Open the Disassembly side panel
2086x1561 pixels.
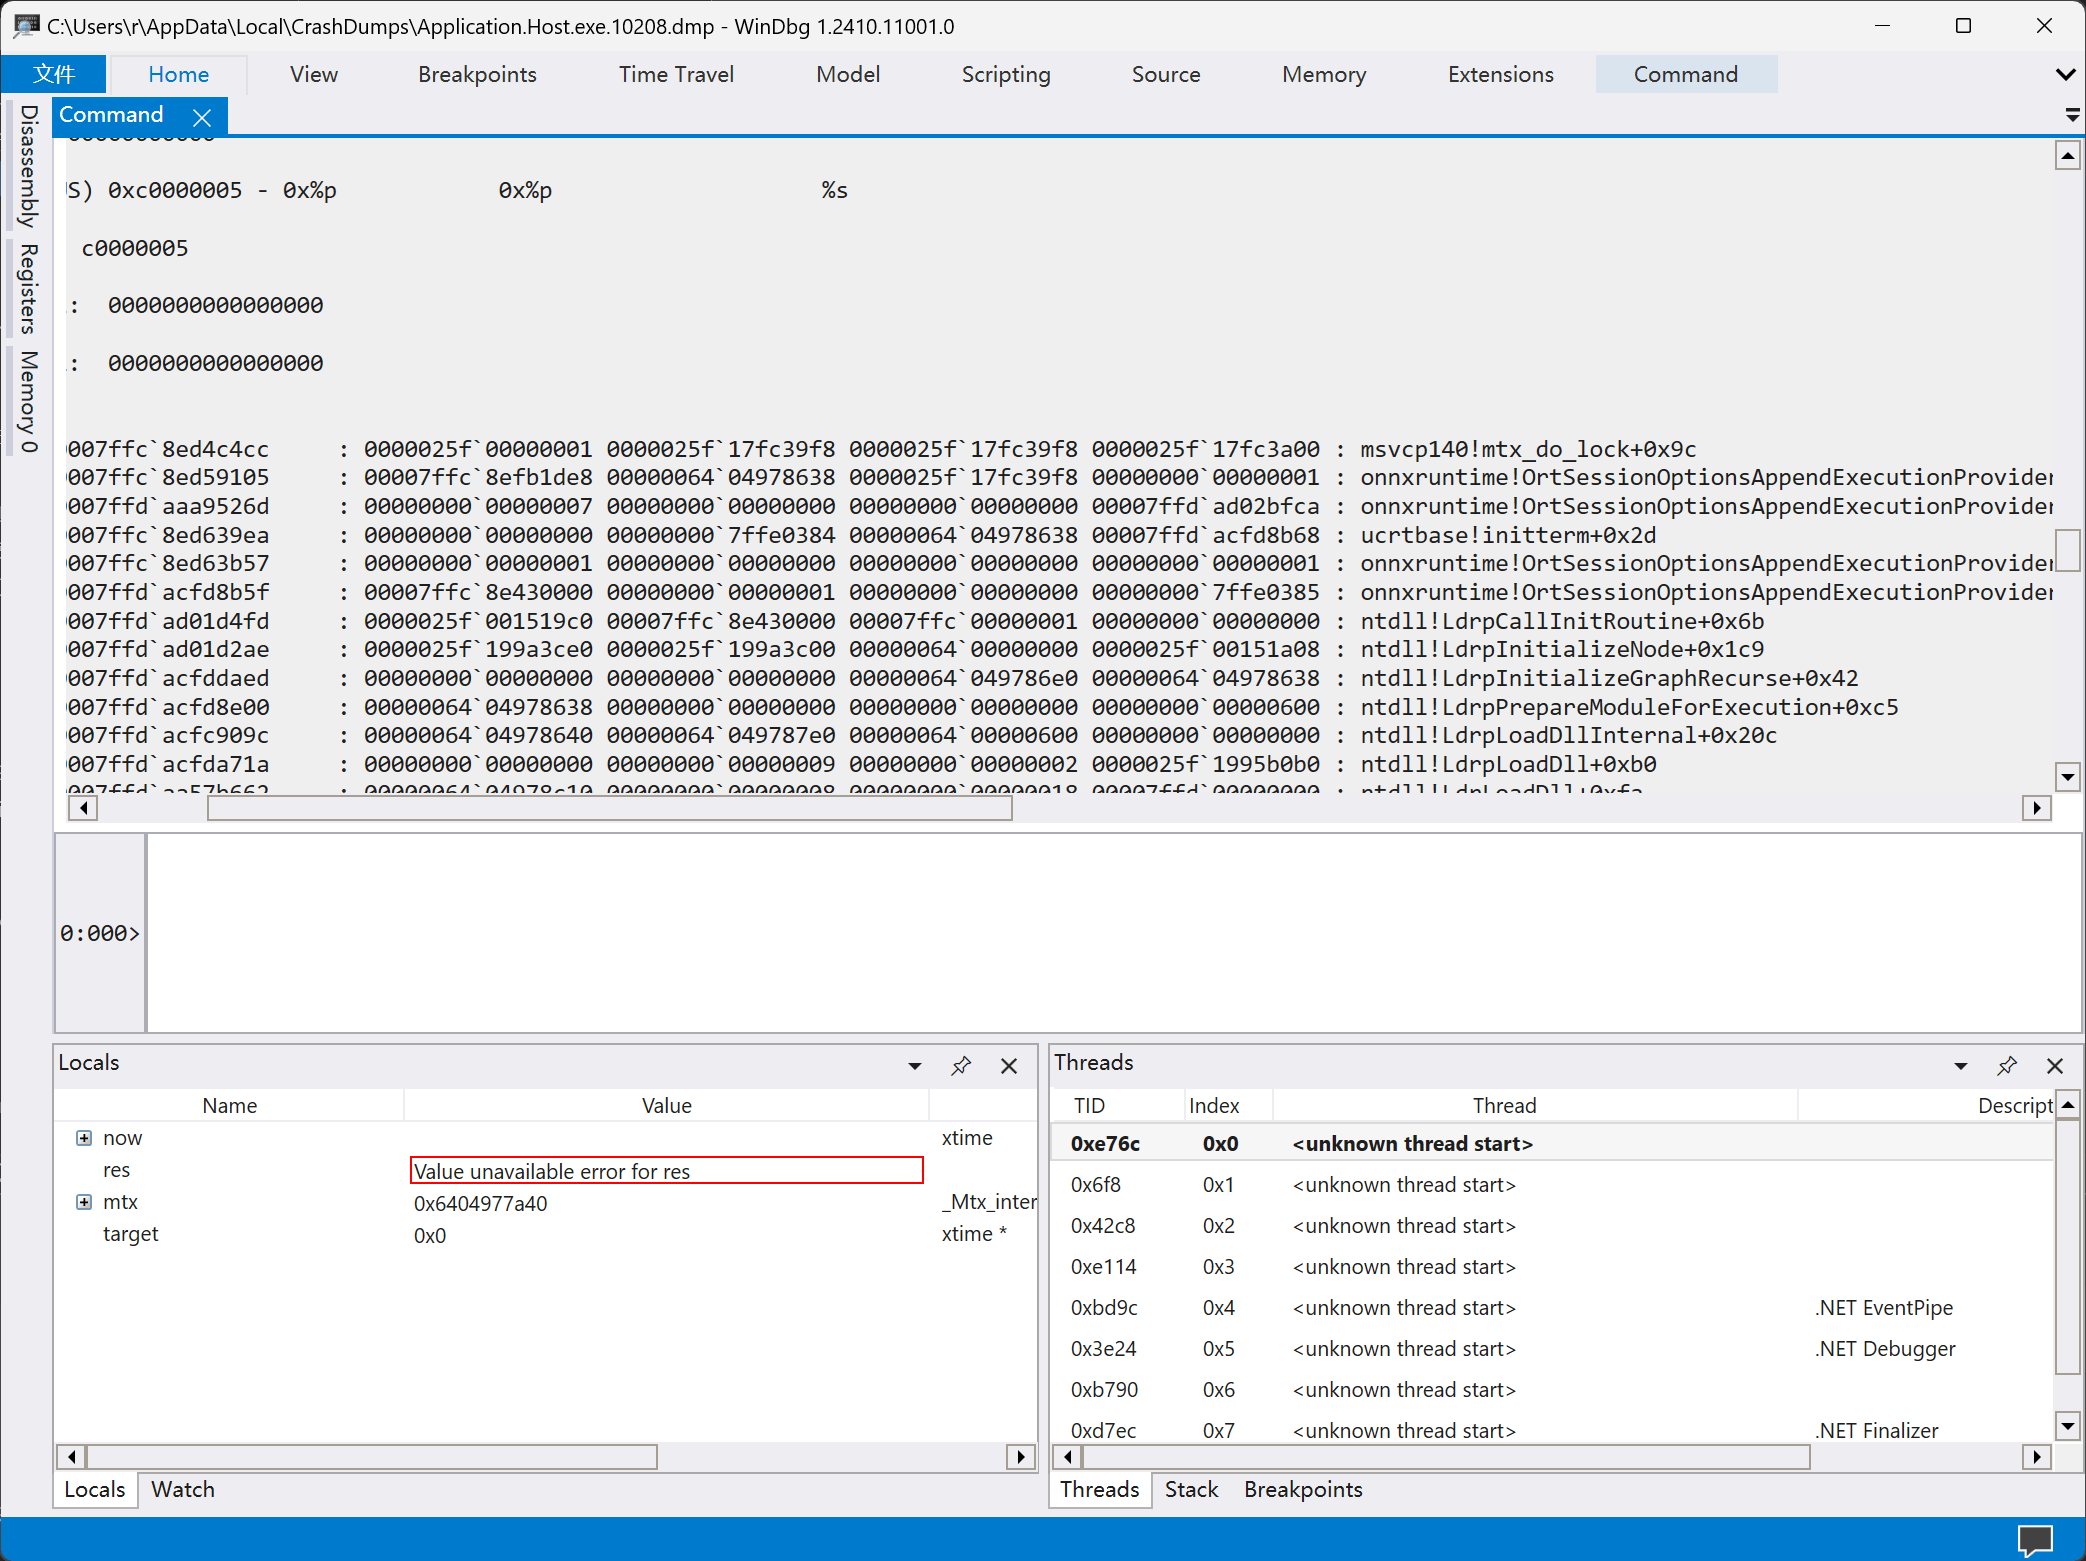pyautogui.click(x=29, y=165)
